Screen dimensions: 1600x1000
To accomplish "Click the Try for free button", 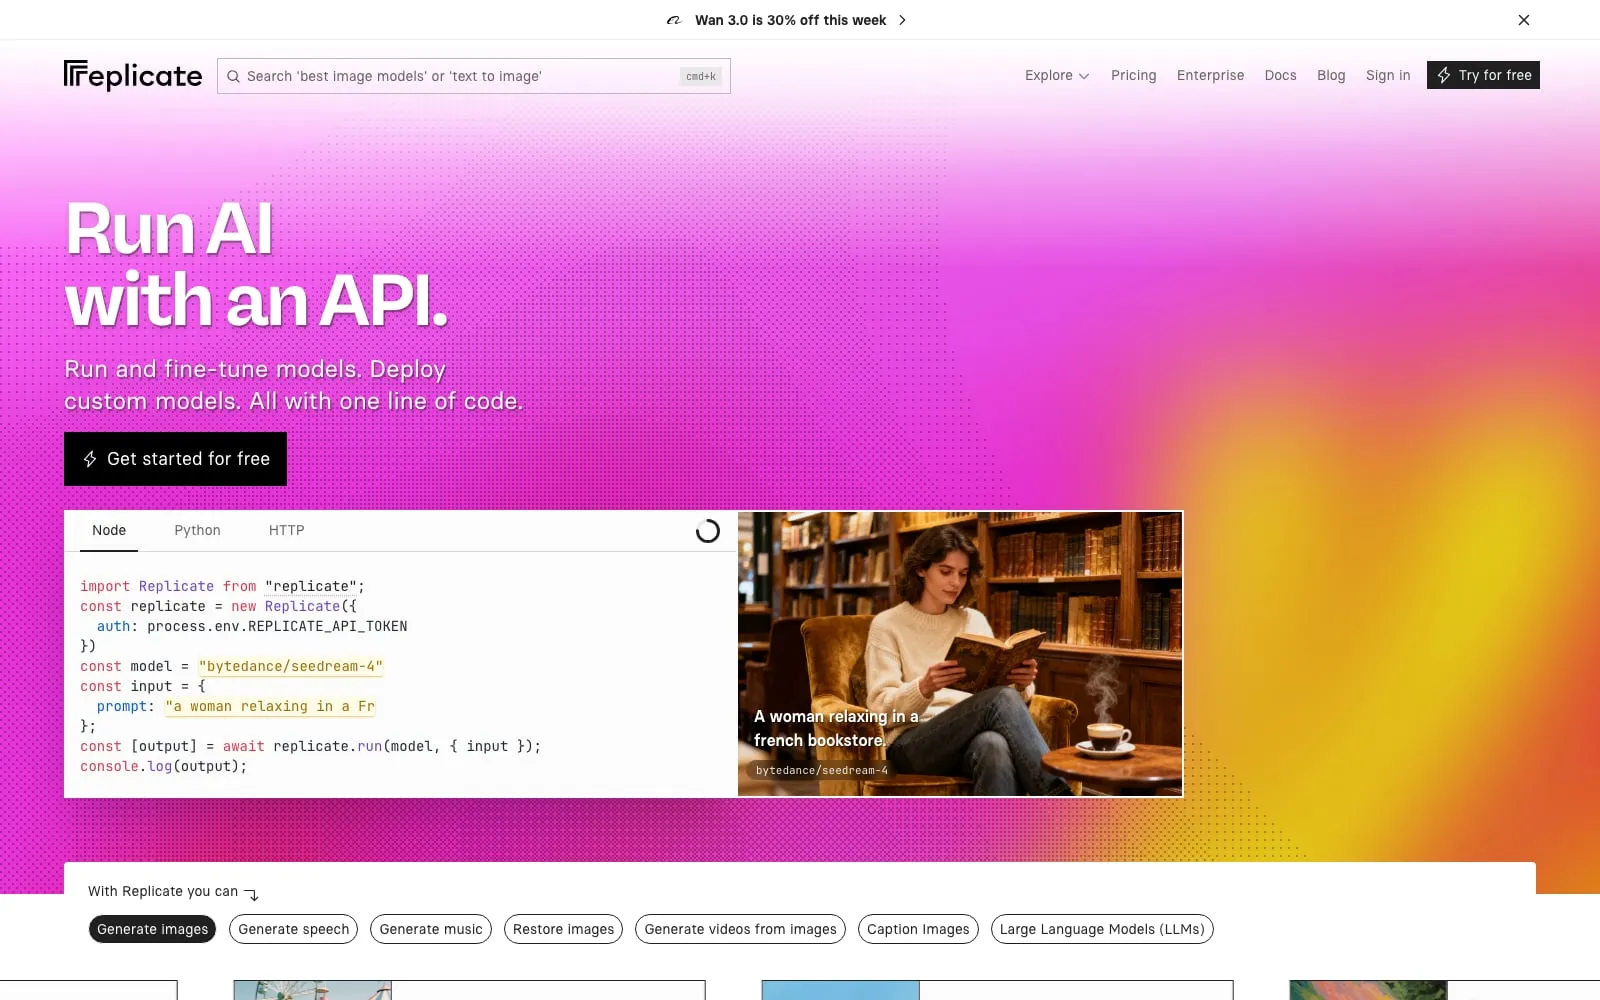I will coord(1483,75).
